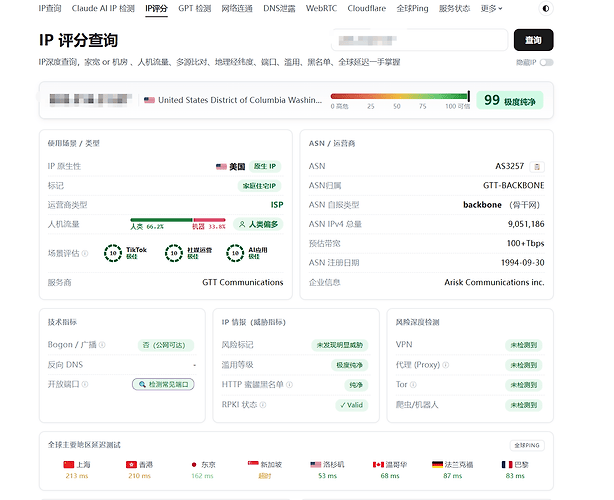The image size is (614, 500).
Task: Click info icon beside 场景评估
Action: pos(85,253)
